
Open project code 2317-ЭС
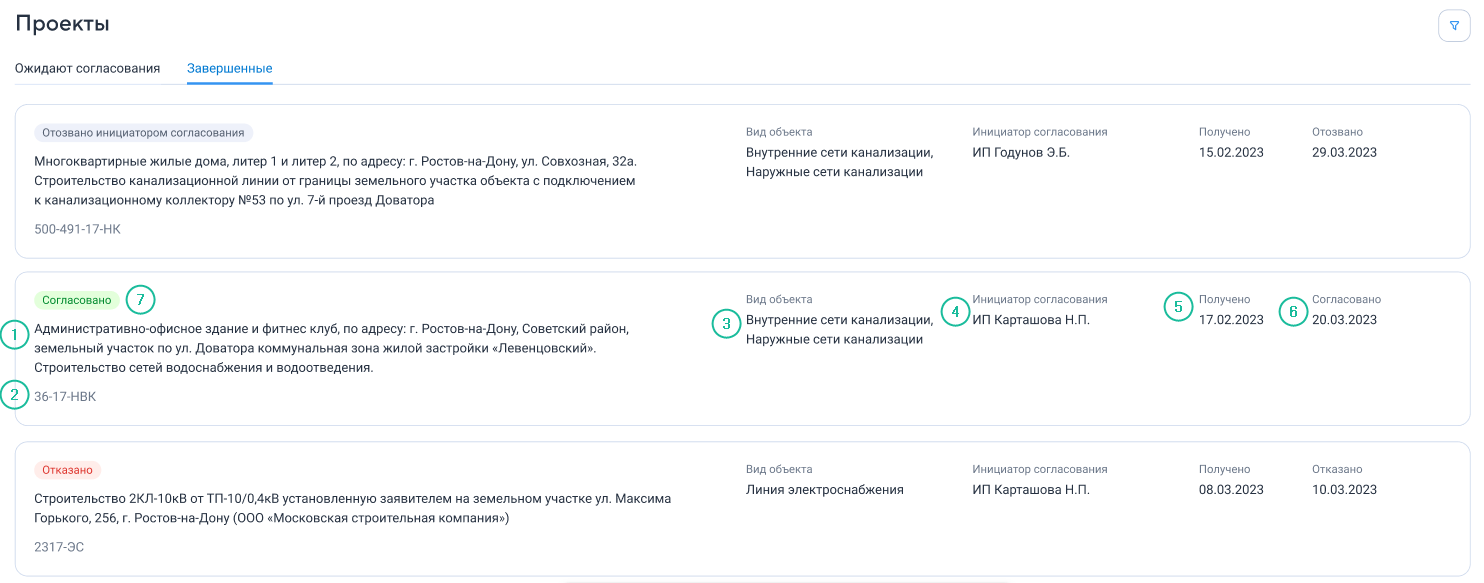59,547
